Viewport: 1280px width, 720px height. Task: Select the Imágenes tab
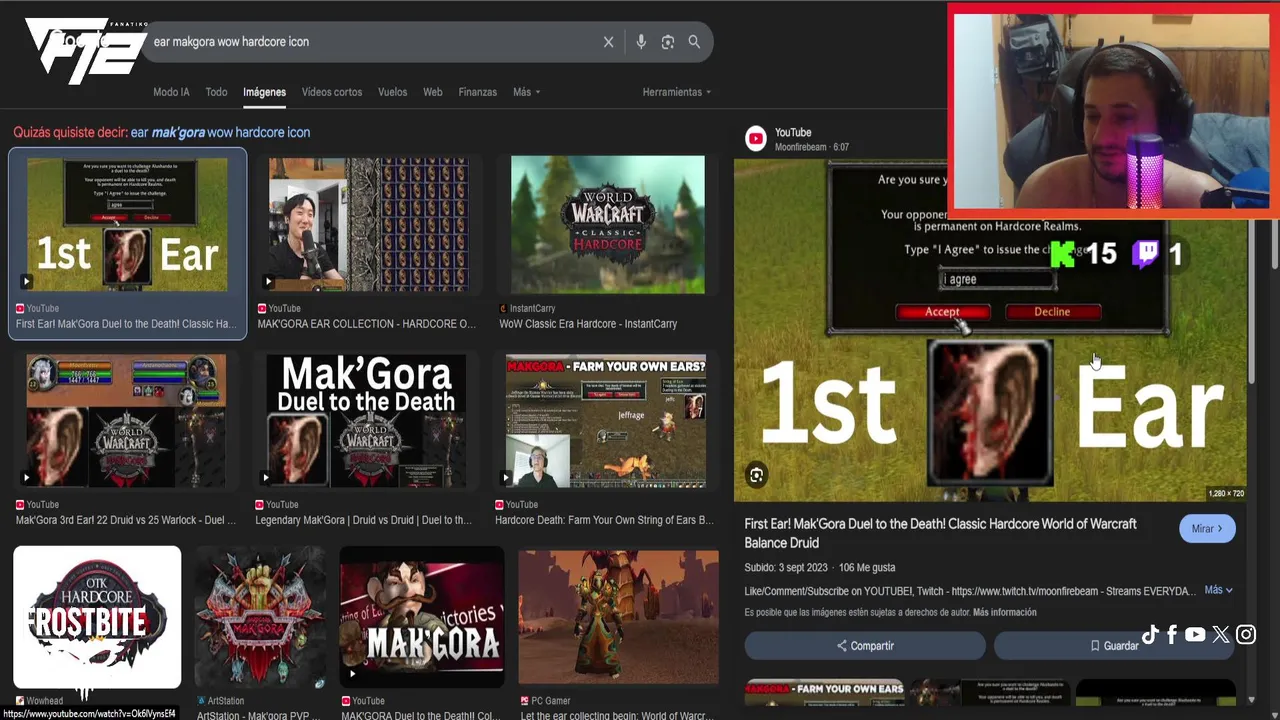(x=264, y=92)
